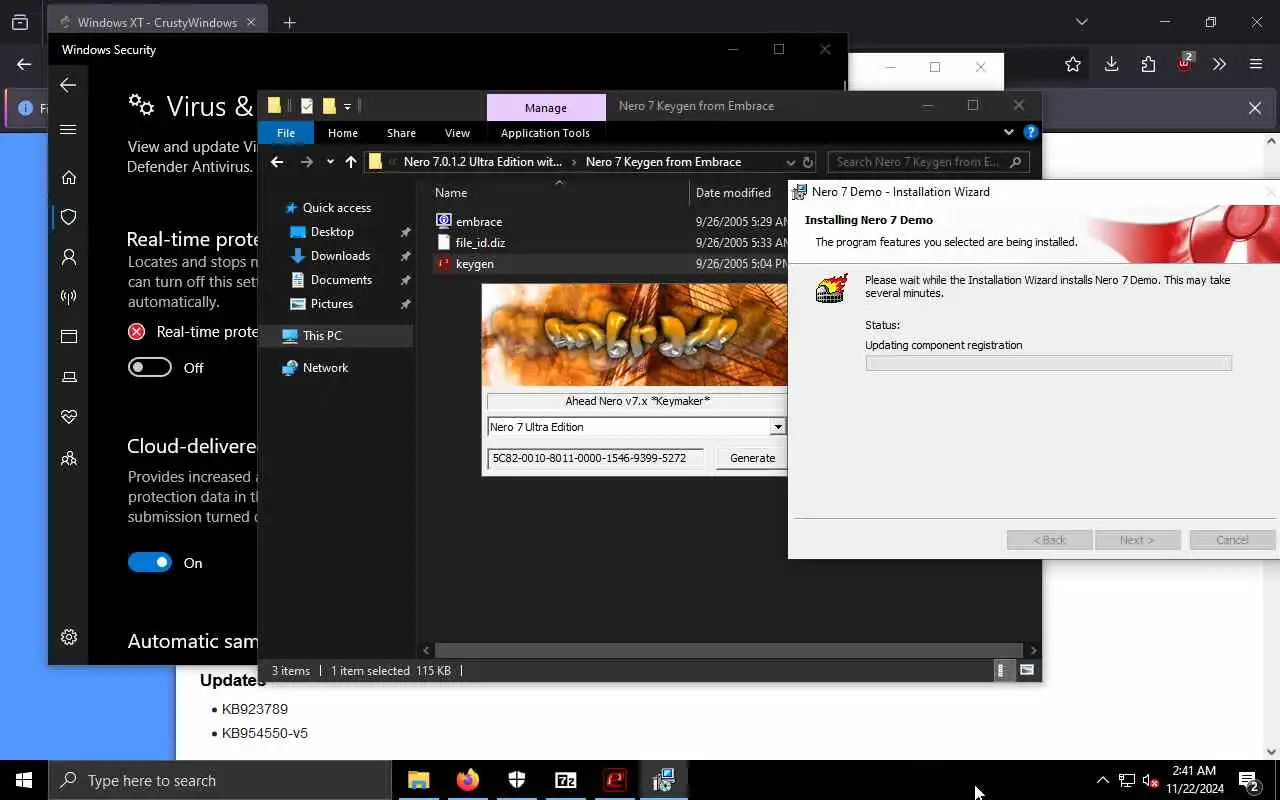1280x800 pixels.
Task: Open Account protection person icon
Action: point(69,257)
